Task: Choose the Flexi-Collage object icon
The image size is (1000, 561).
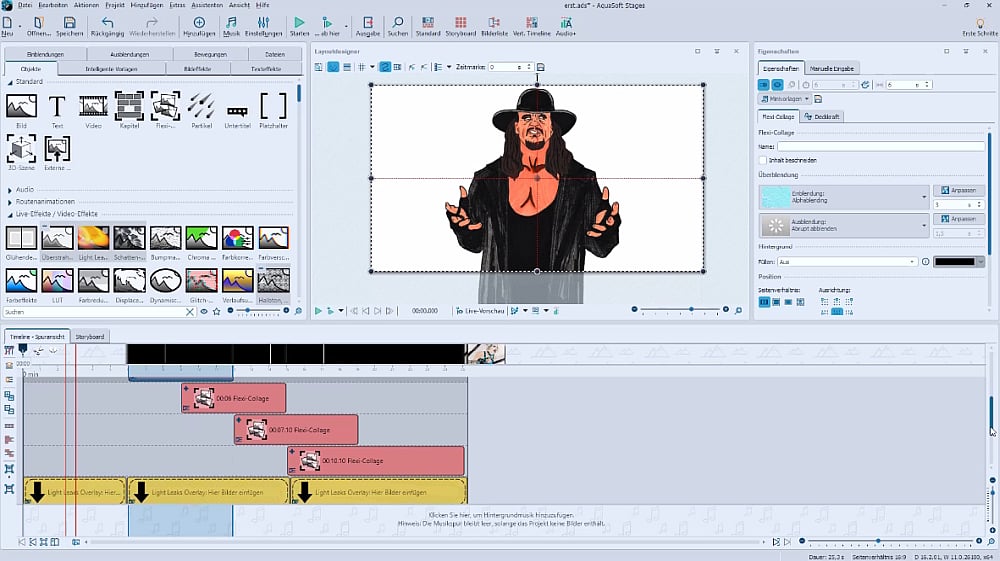Action: (165, 107)
